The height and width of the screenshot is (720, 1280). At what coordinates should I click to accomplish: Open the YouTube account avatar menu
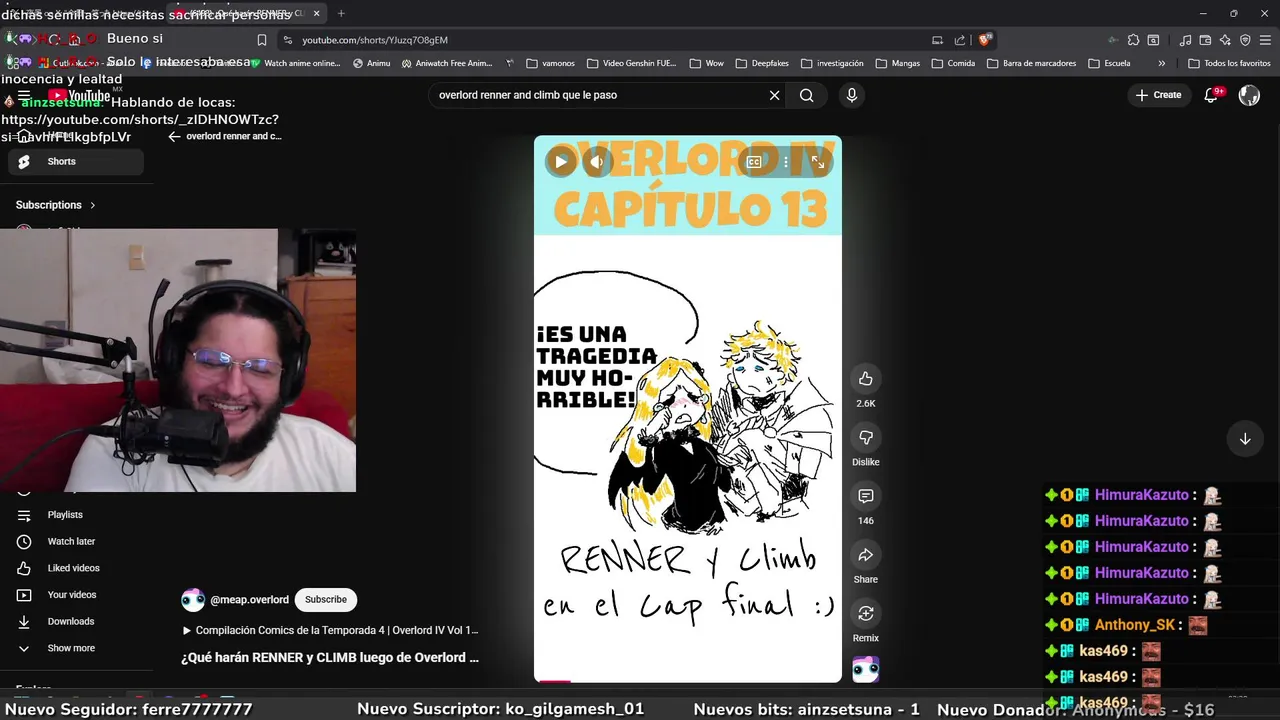click(x=1249, y=95)
